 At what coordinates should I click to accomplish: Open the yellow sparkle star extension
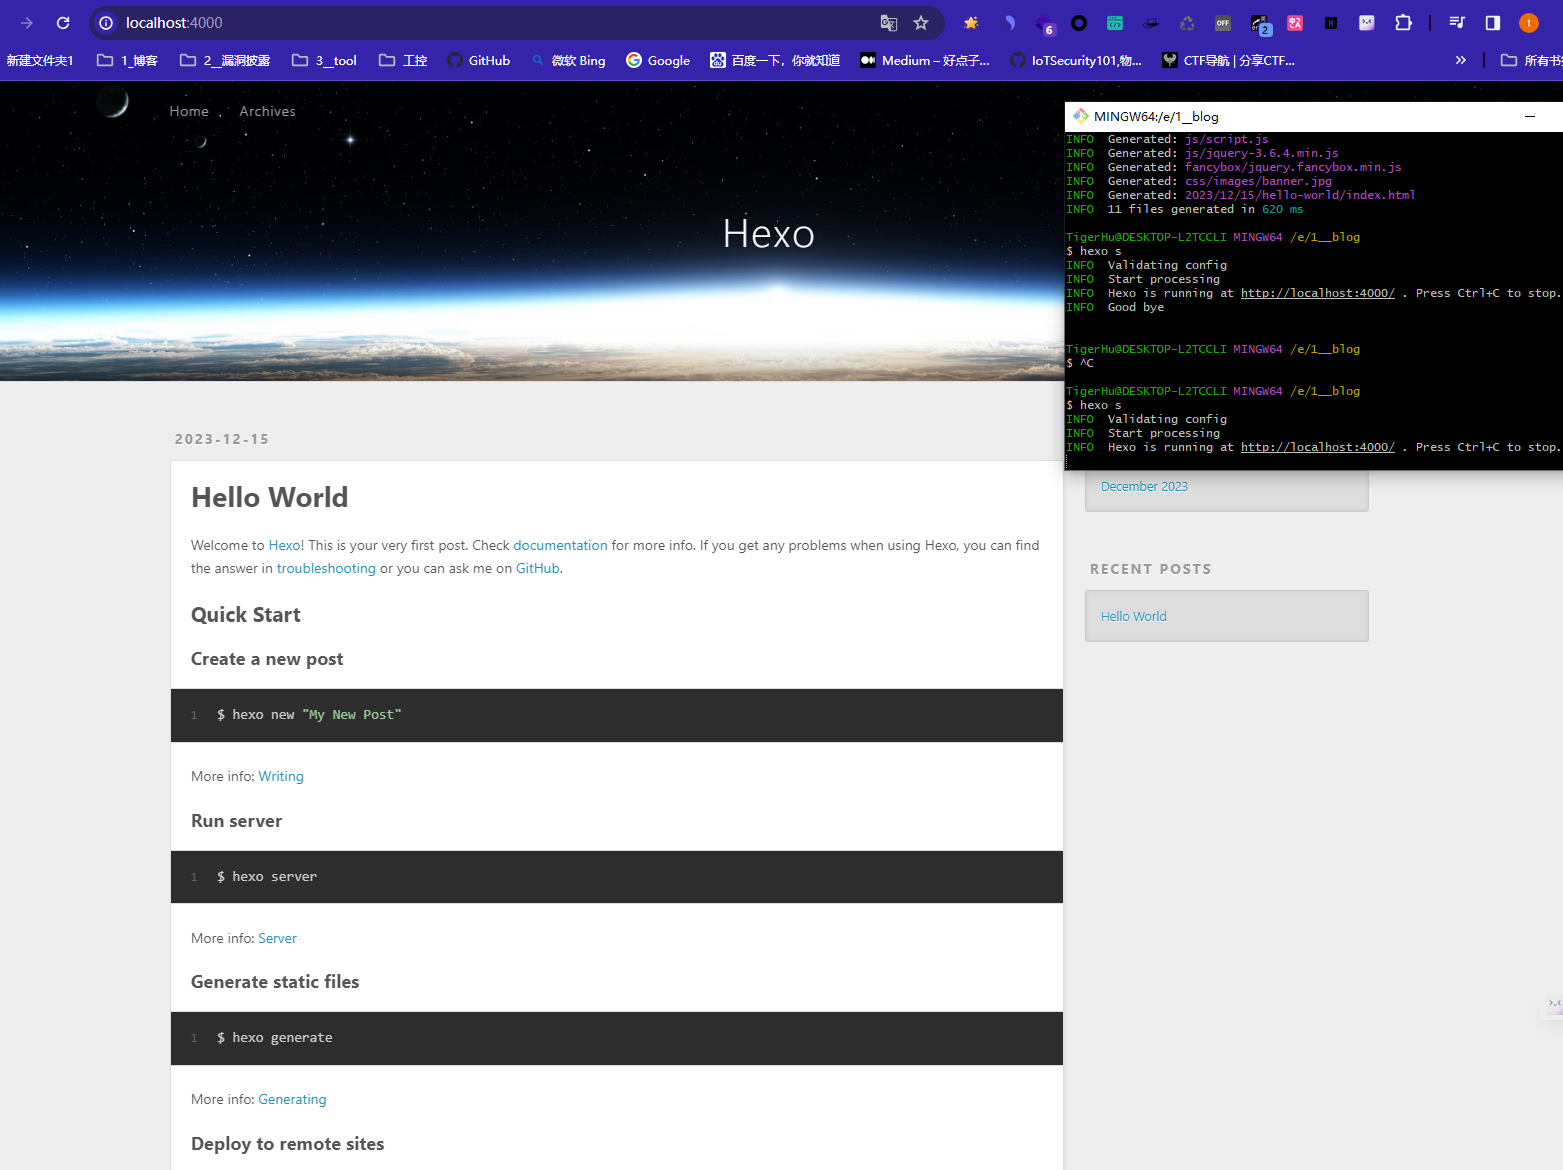click(x=971, y=23)
